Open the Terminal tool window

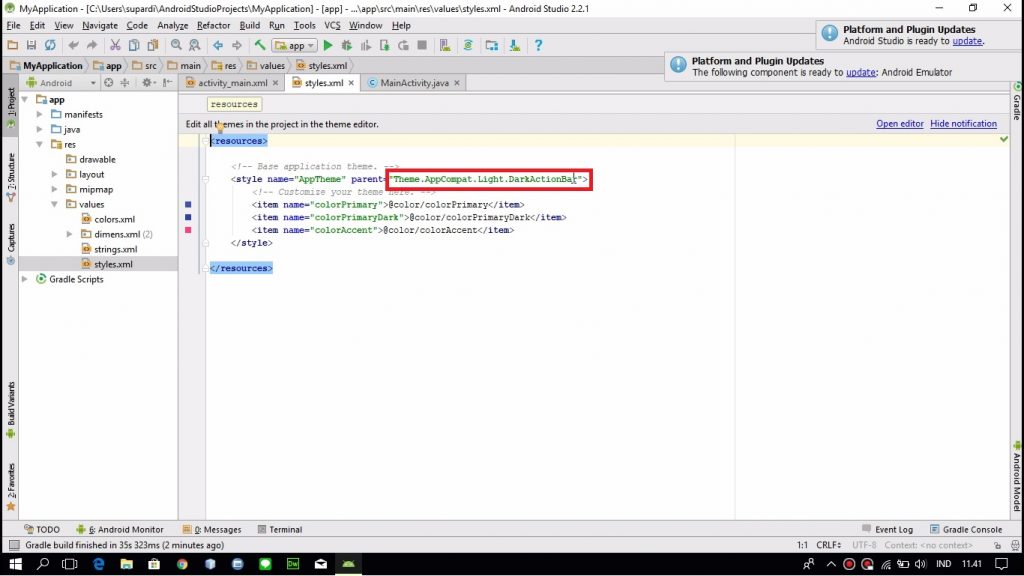click(279, 529)
